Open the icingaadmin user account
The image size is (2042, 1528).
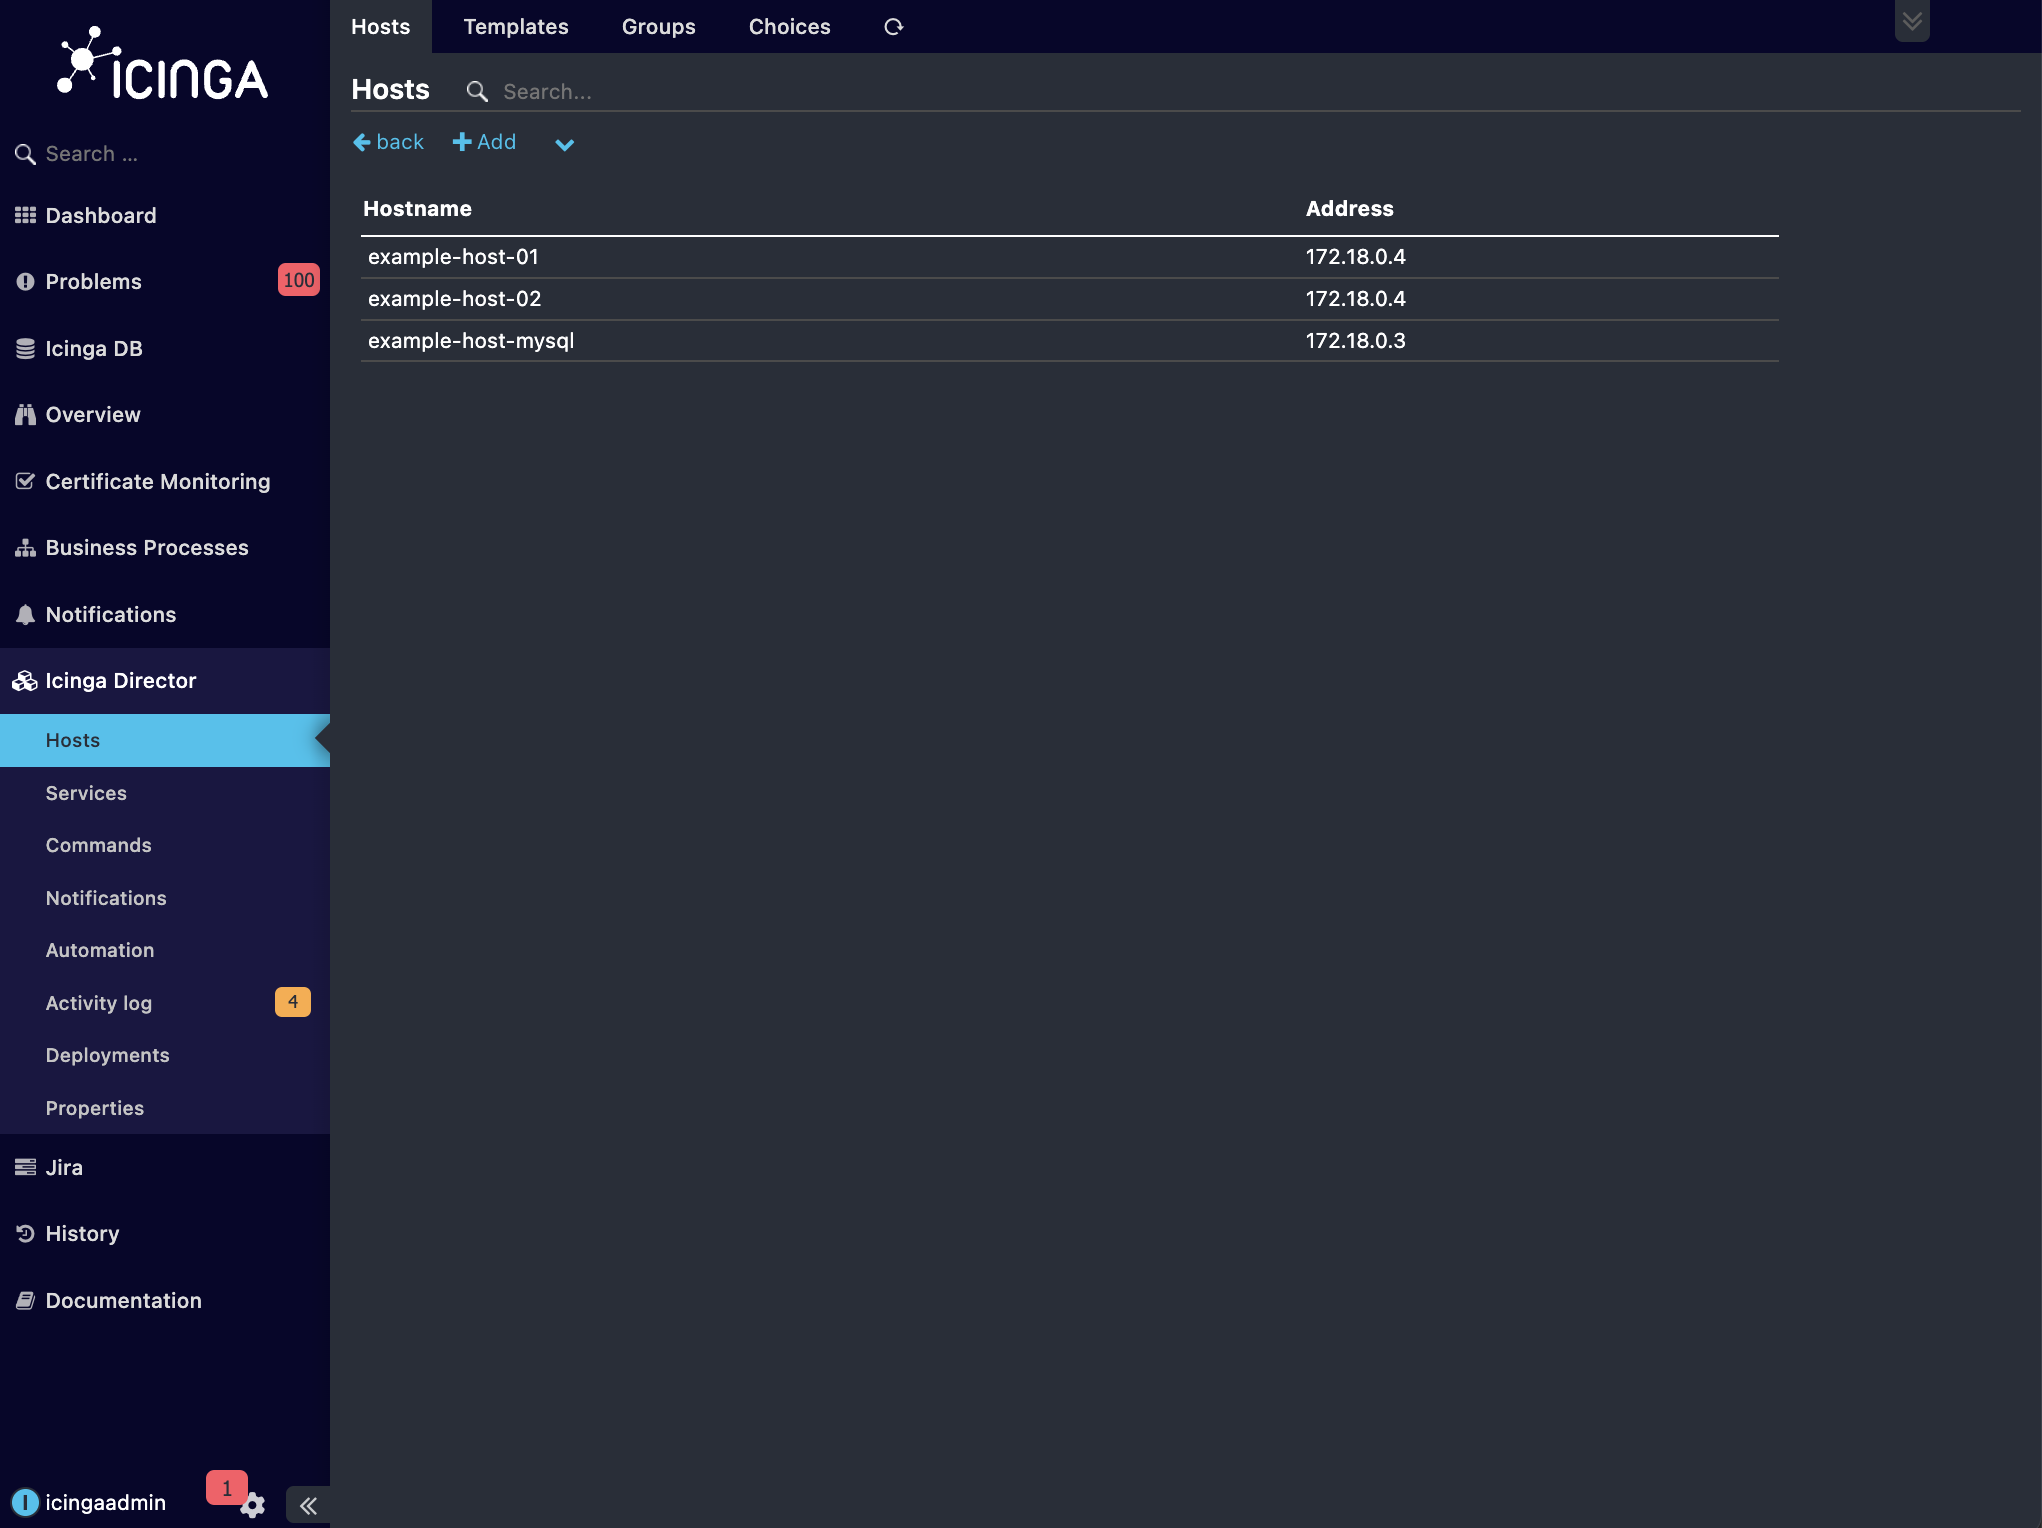pyautogui.click(x=105, y=1502)
